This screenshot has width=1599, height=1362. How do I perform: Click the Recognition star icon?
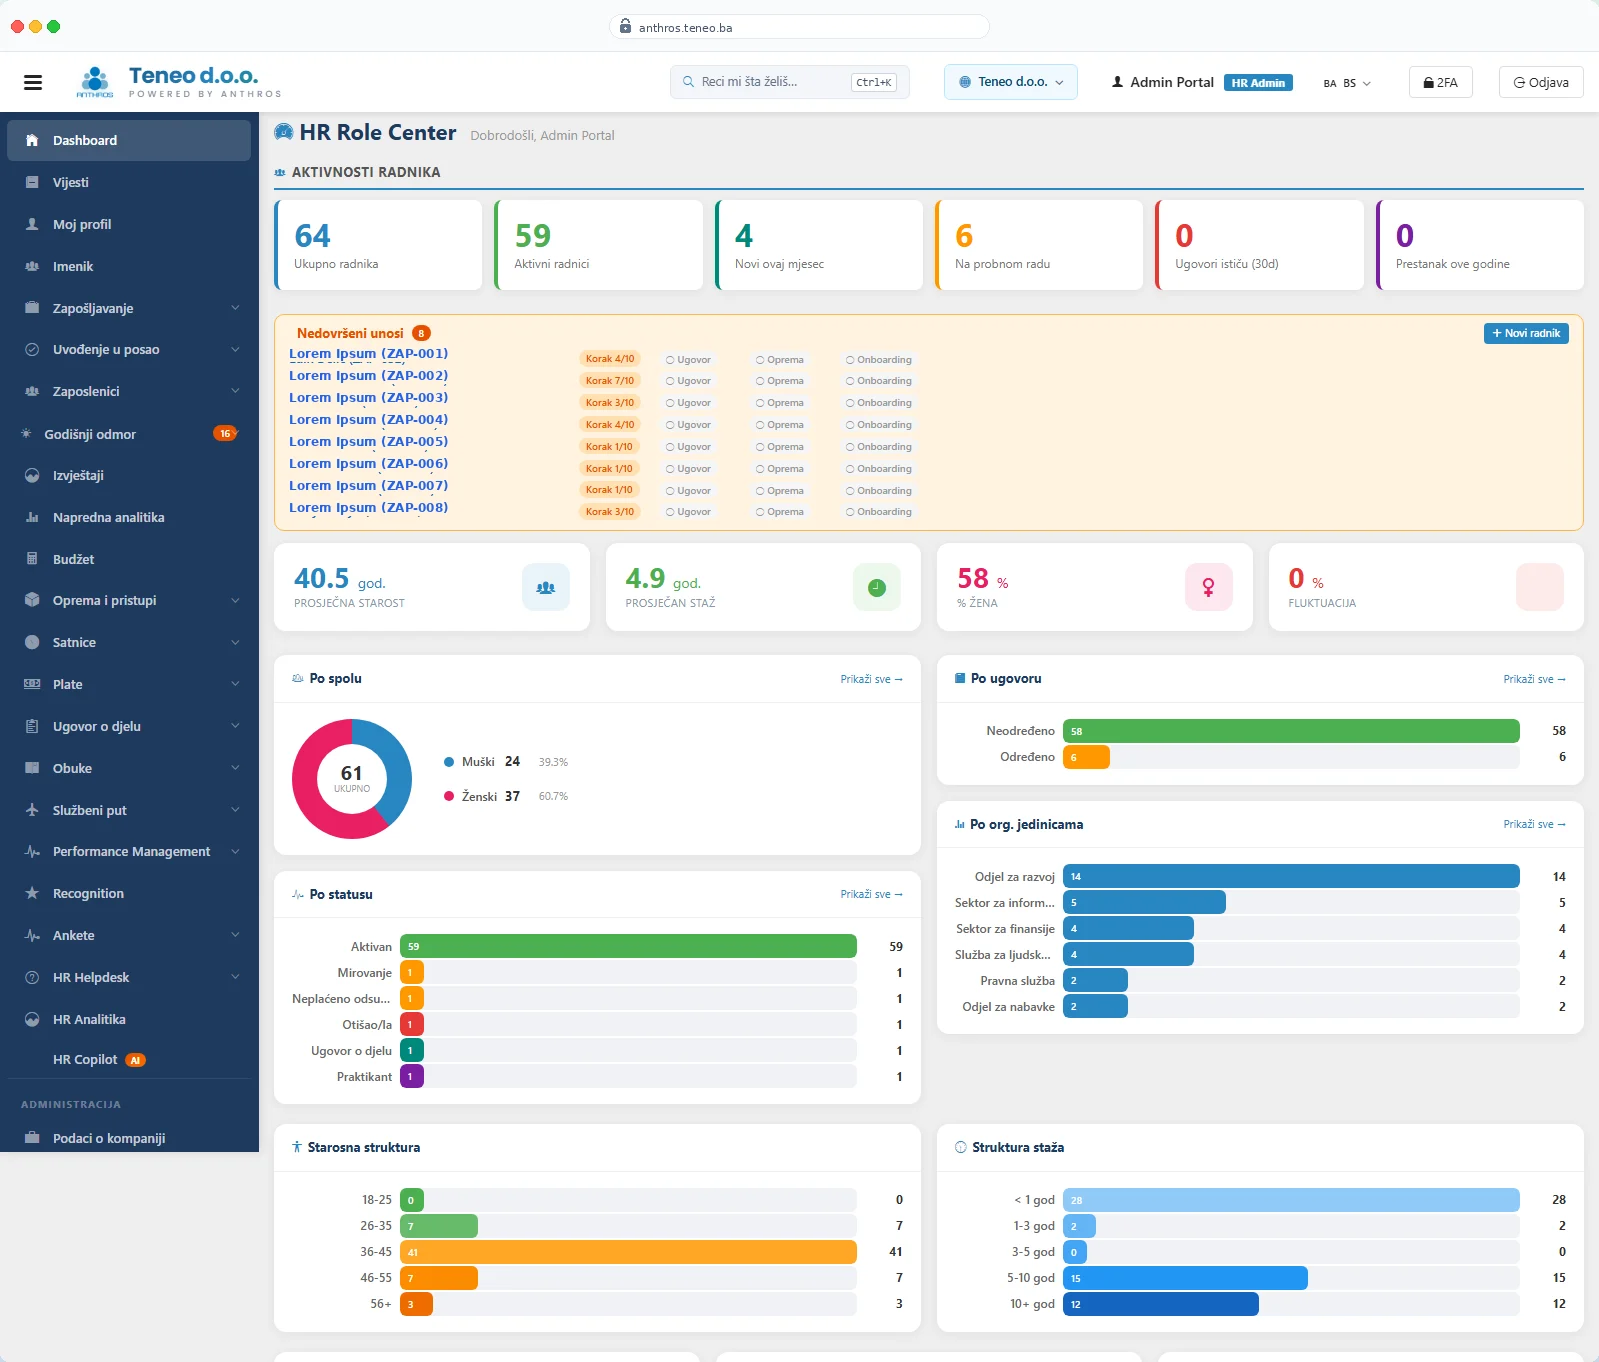(32, 893)
